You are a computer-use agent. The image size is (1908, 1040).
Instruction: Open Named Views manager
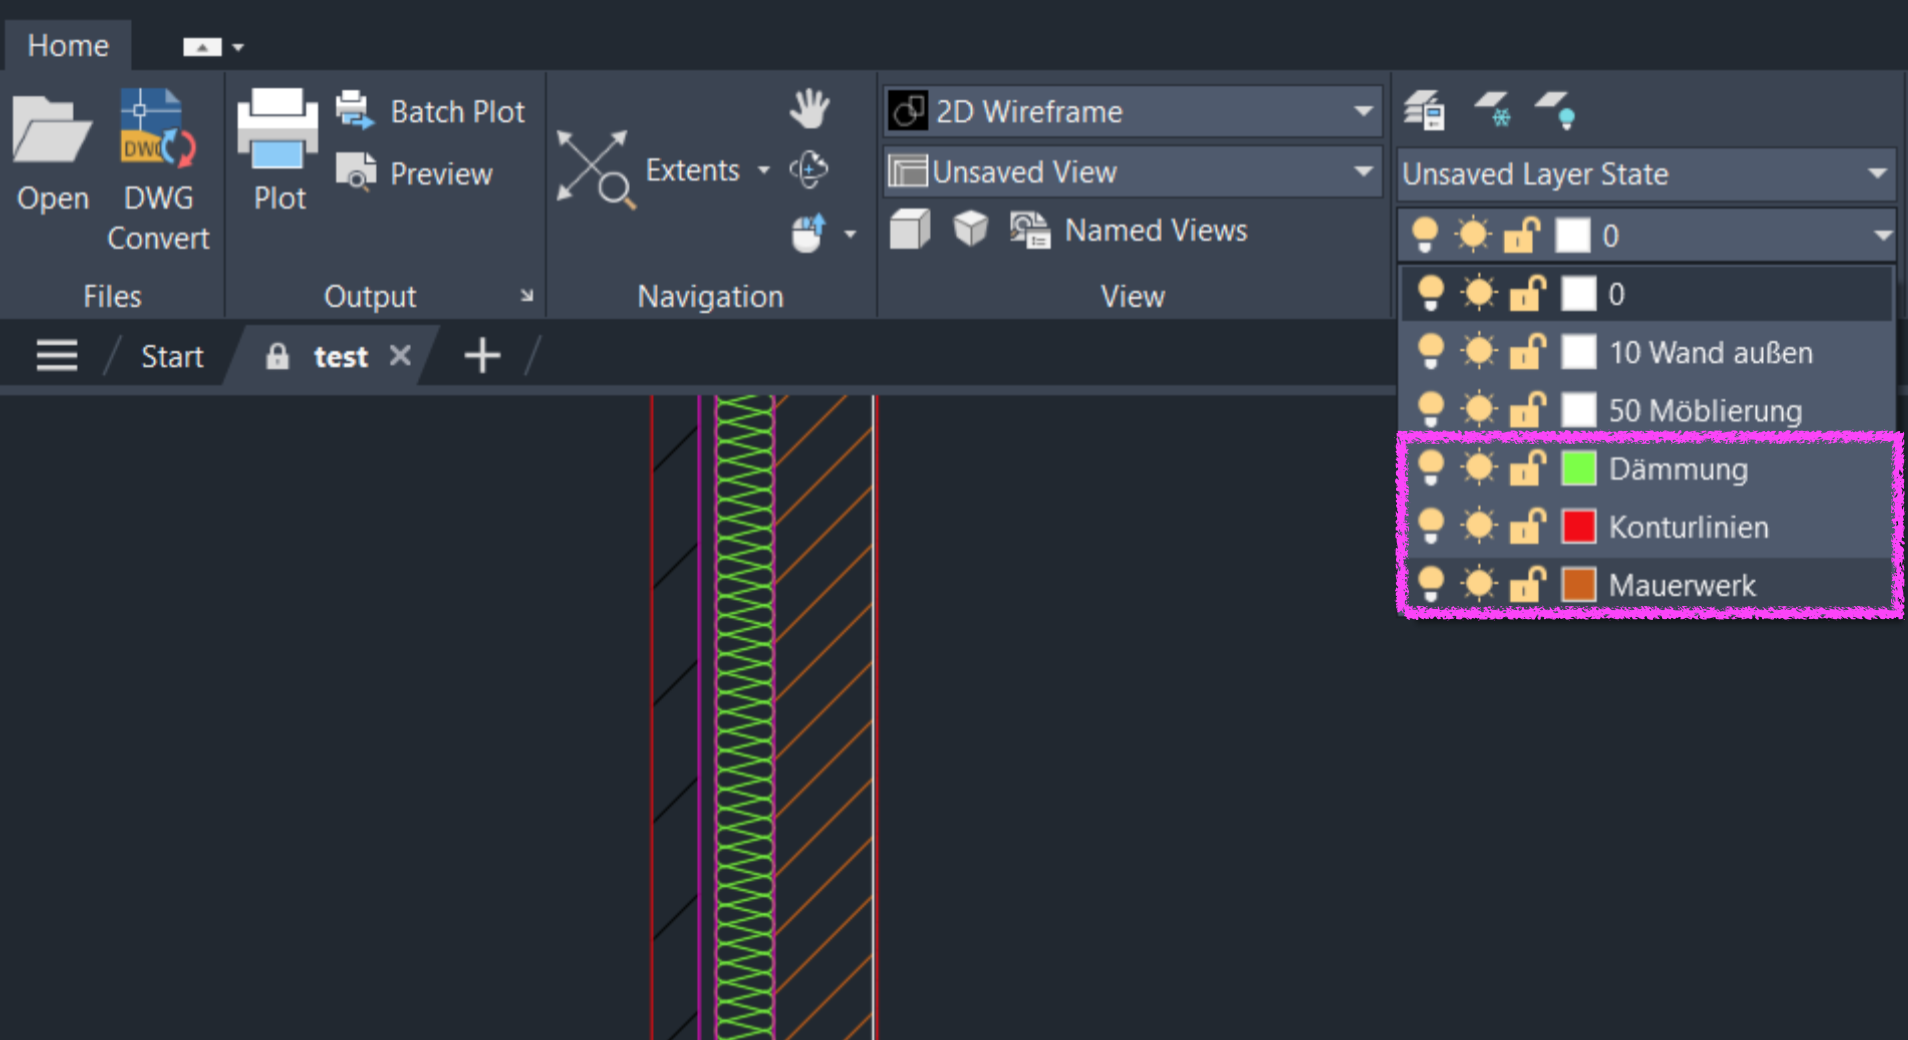pos(1129,230)
